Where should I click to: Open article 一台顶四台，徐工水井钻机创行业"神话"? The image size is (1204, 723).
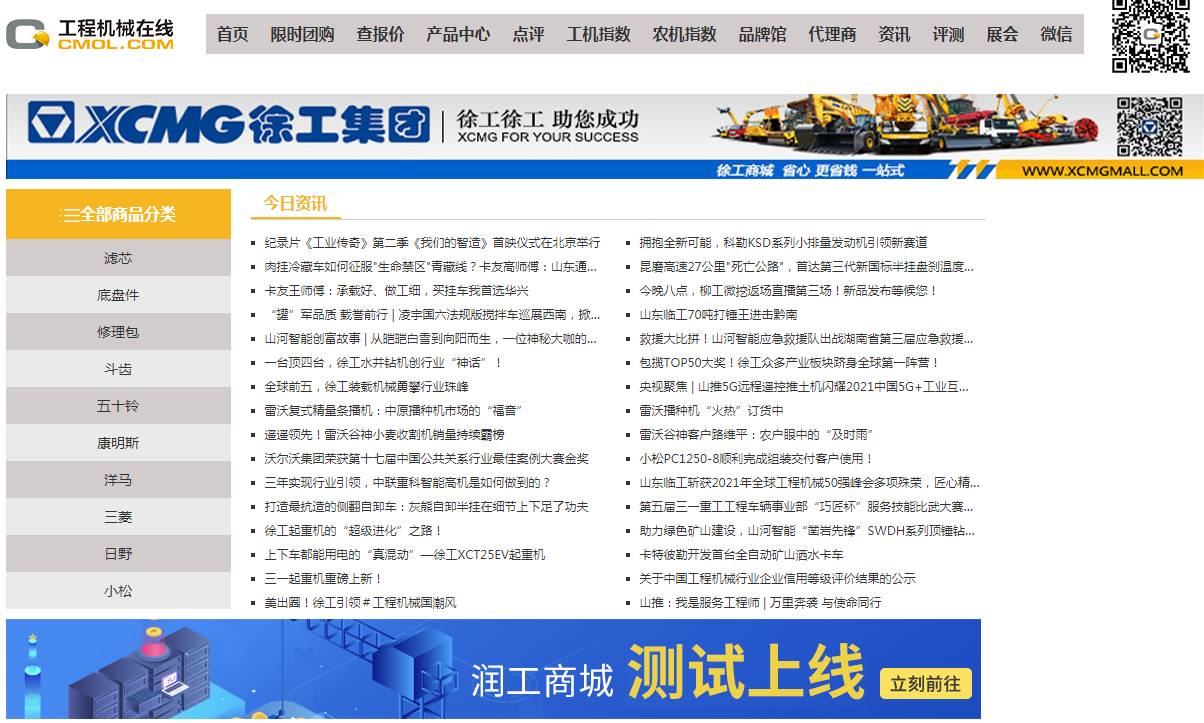(384, 363)
